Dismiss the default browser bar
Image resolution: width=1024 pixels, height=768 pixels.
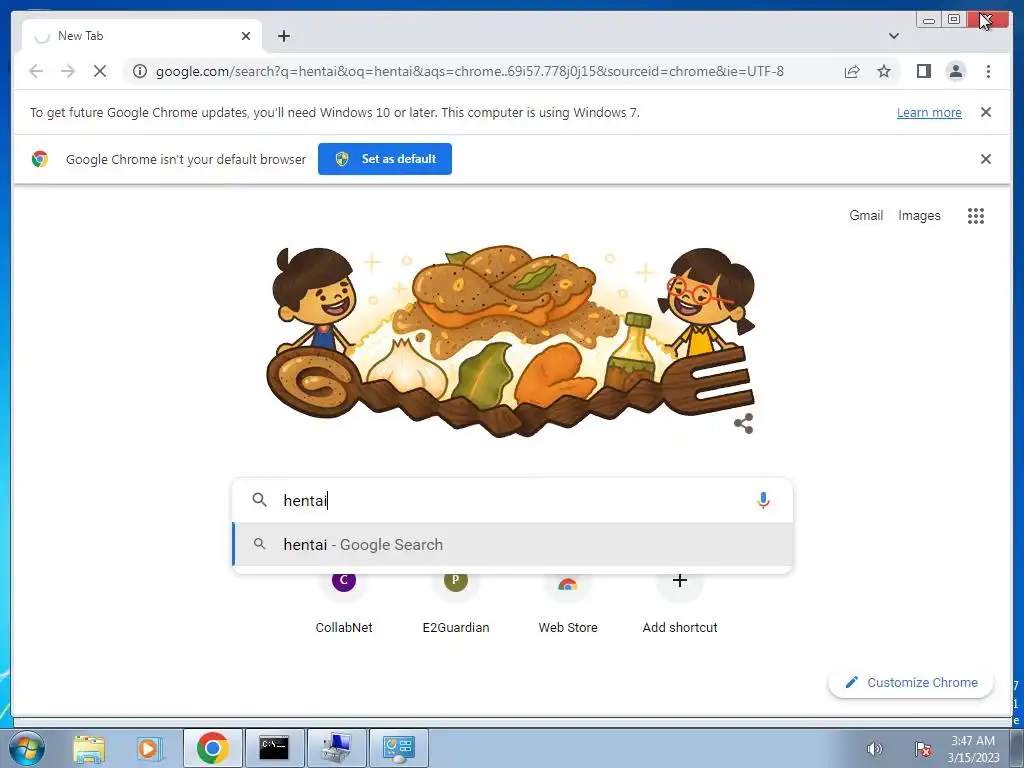[986, 159]
